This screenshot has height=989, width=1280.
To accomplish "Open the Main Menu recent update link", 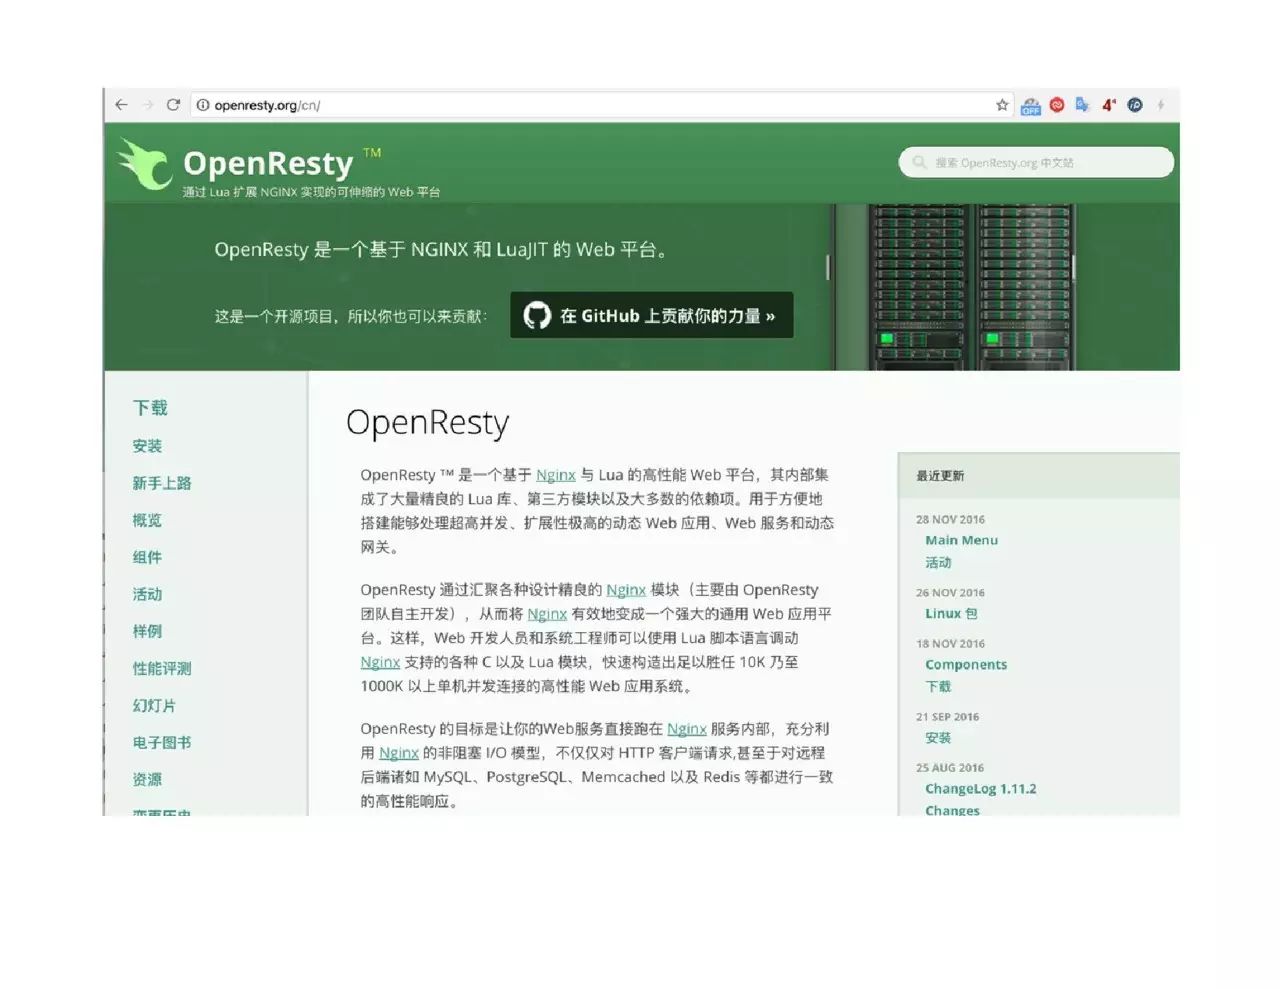I will [962, 540].
